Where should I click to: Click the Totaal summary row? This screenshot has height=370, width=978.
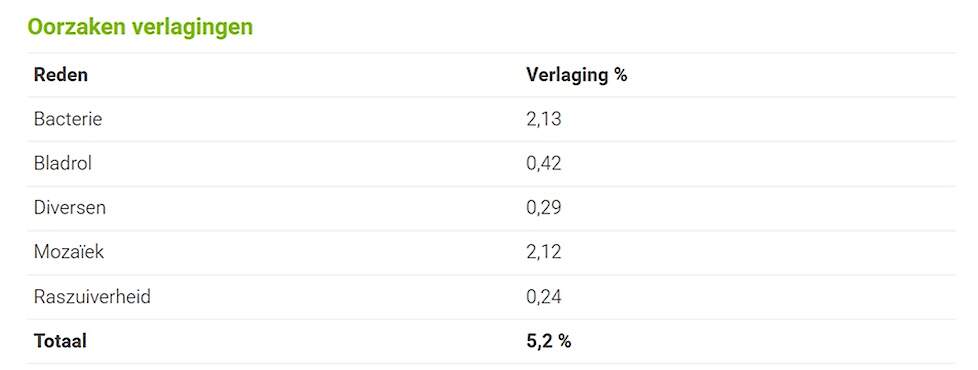(491, 342)
